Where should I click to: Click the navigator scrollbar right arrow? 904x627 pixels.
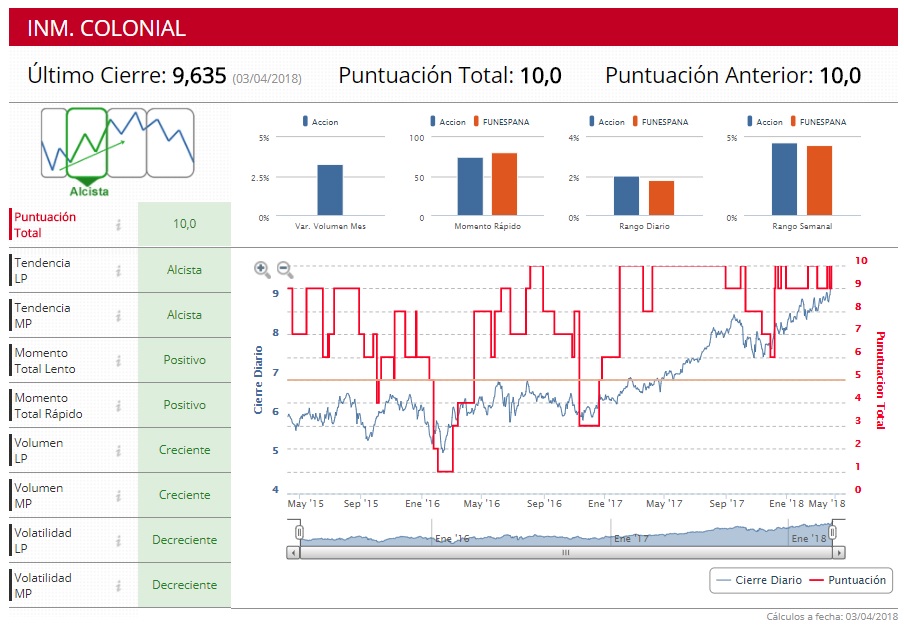pos(839,553)
